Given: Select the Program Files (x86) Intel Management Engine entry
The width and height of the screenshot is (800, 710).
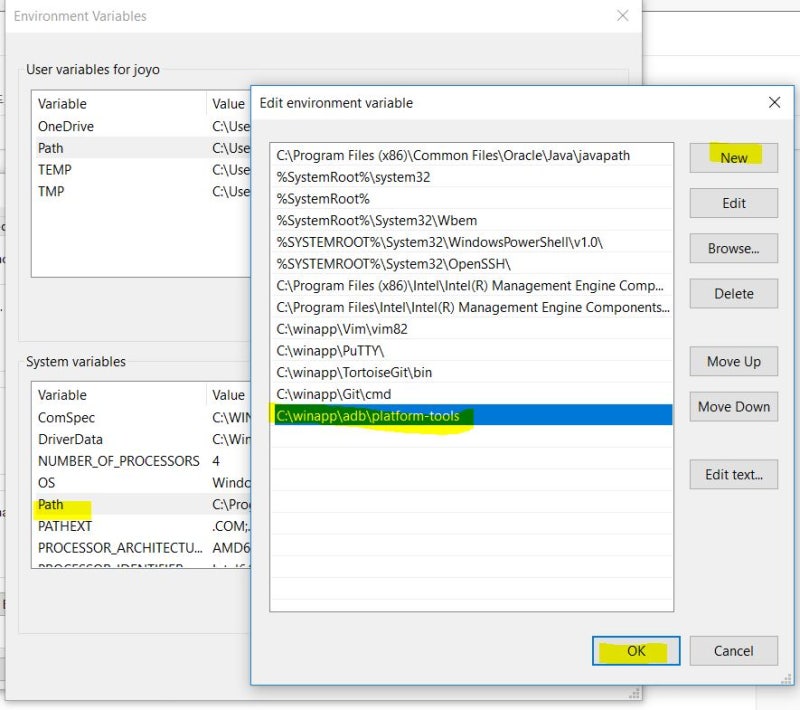Looking at the screenshot, I should (471, 286).
